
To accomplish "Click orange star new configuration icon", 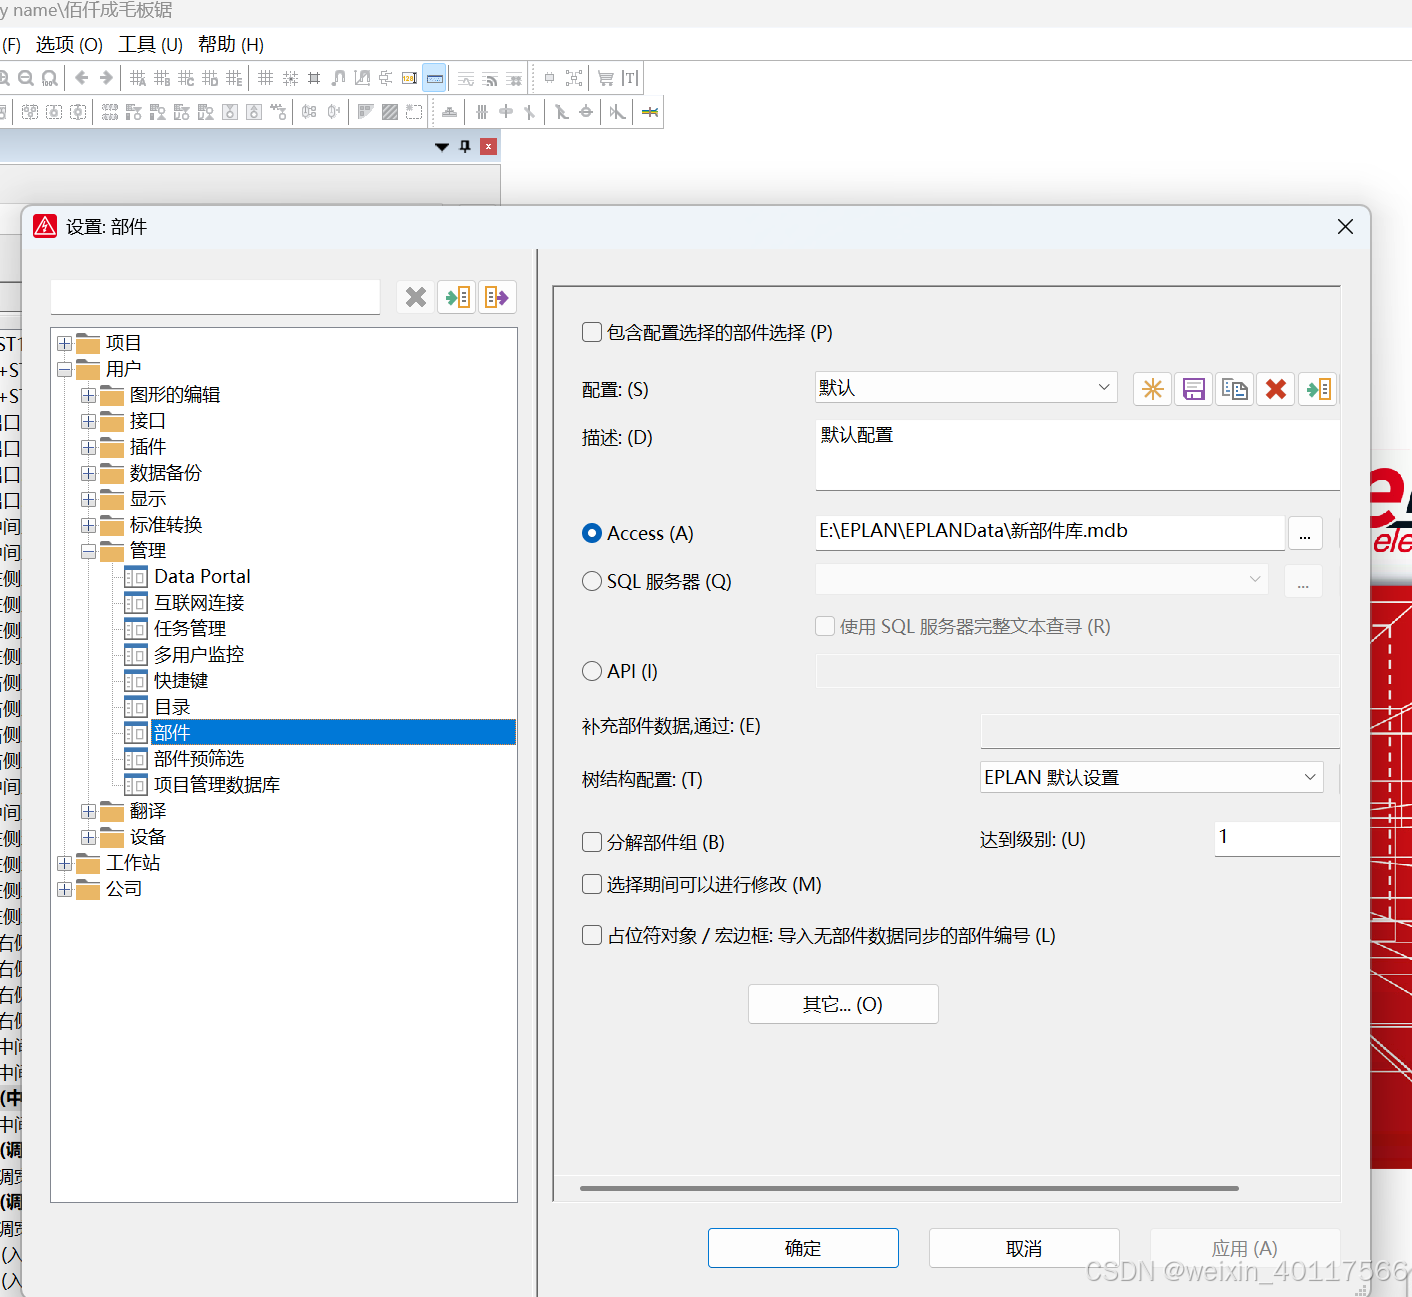I will pyautogui.click(x=1153, y=389).
